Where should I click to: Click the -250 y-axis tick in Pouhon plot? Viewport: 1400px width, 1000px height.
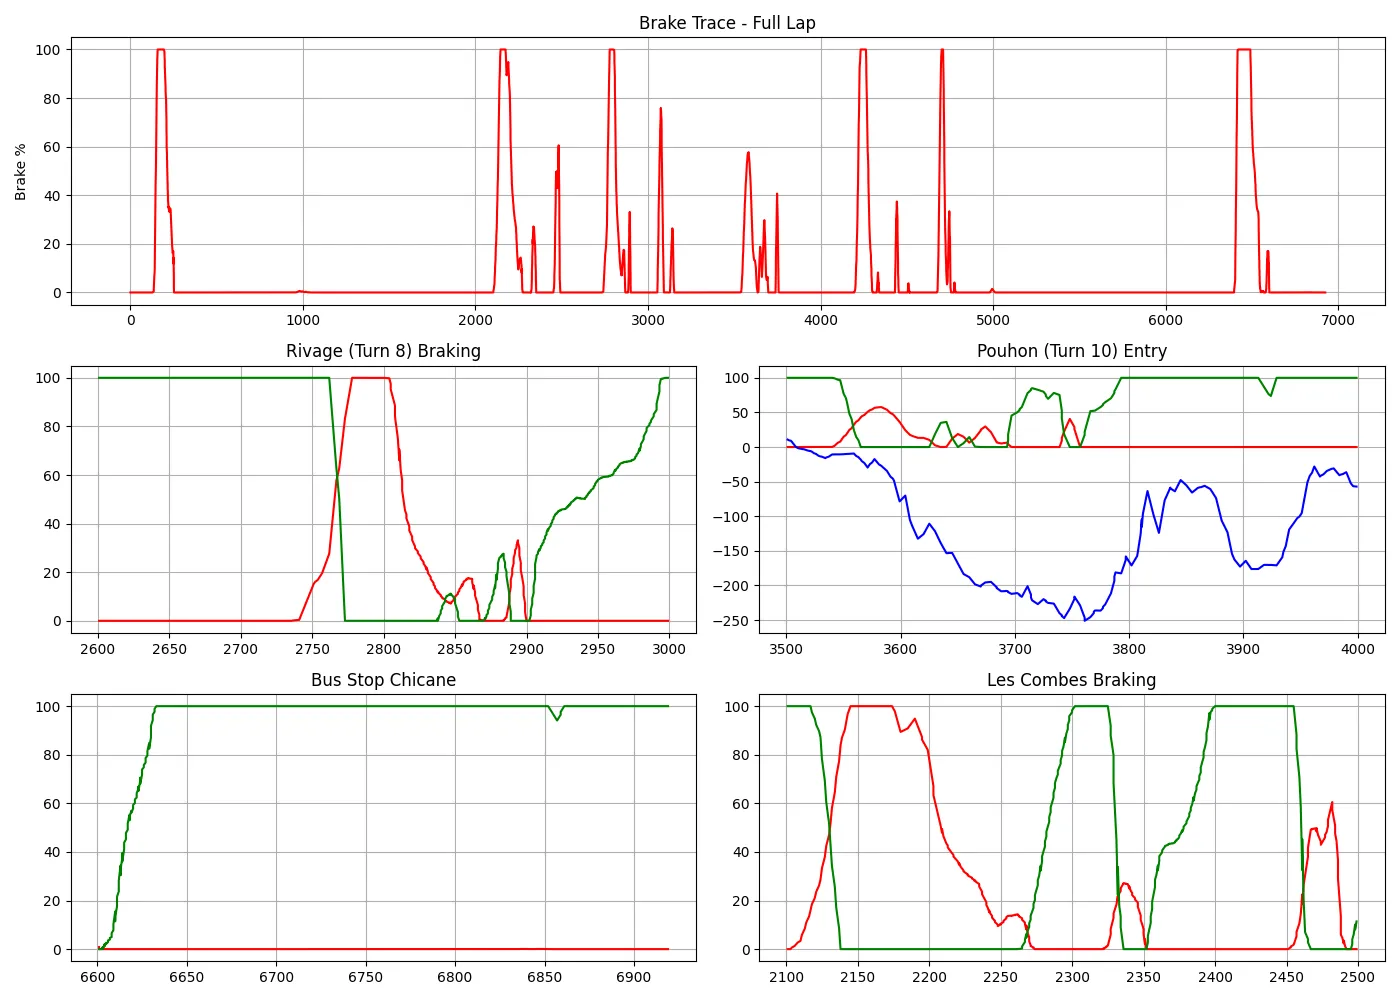(730, 621)
